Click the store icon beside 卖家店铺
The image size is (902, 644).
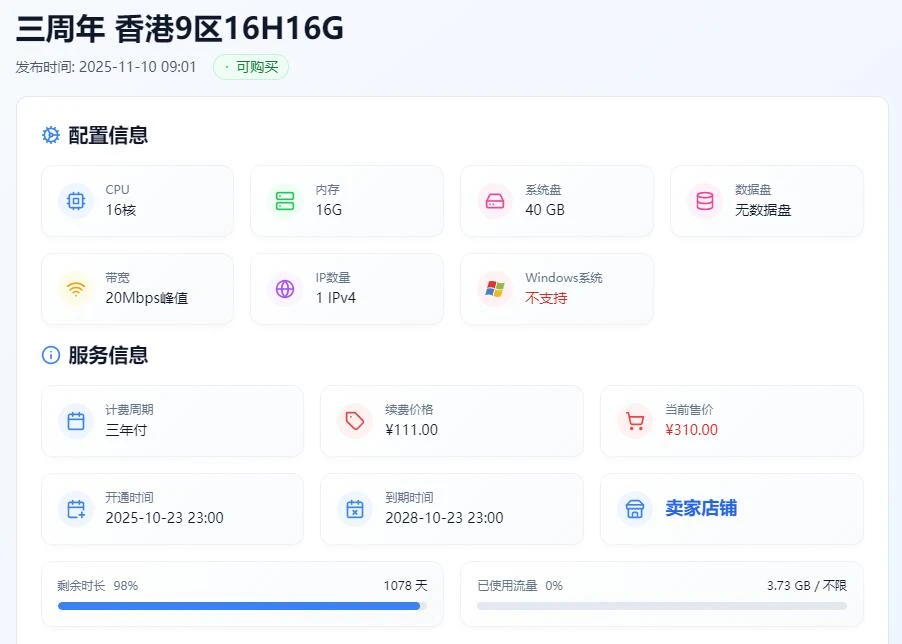click(635, 509)
